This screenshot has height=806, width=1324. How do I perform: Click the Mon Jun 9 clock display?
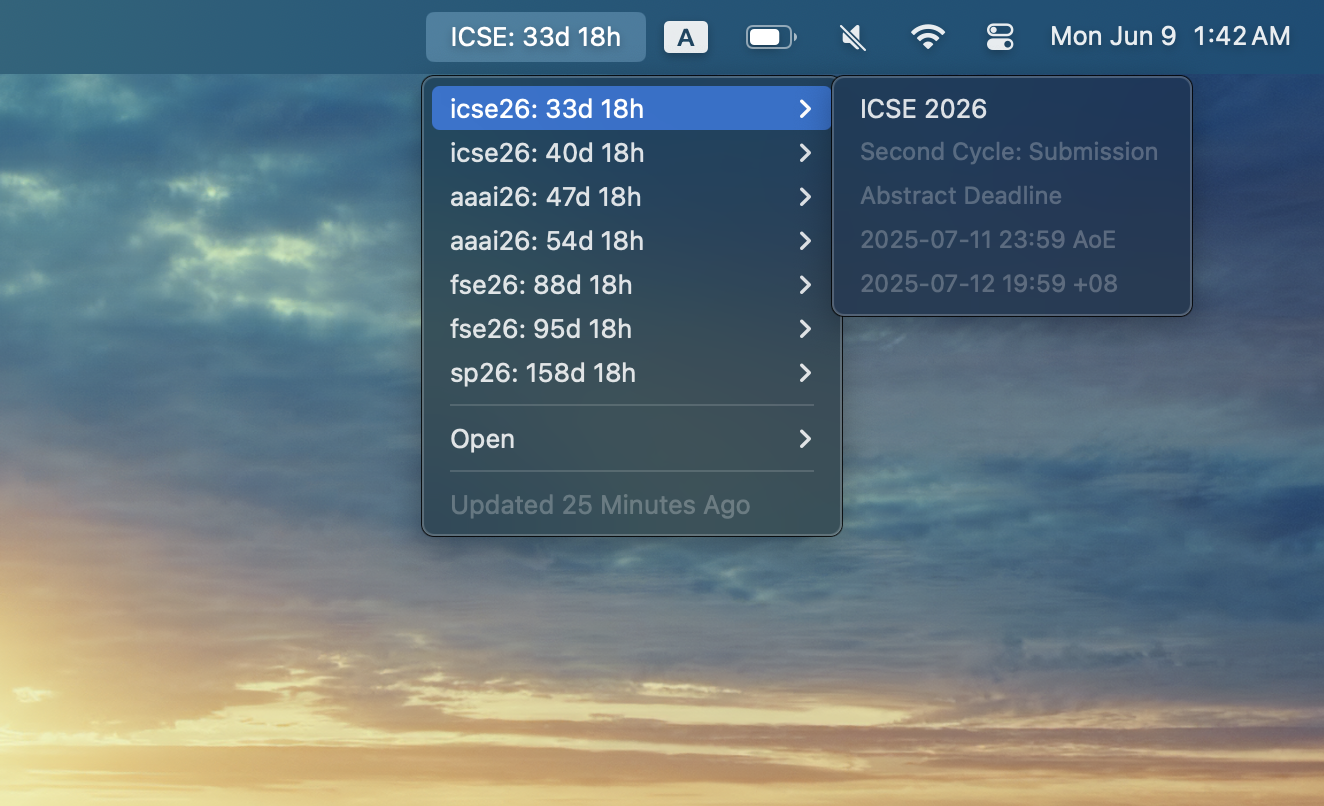pyautogui.click(x=1113, y=36)
